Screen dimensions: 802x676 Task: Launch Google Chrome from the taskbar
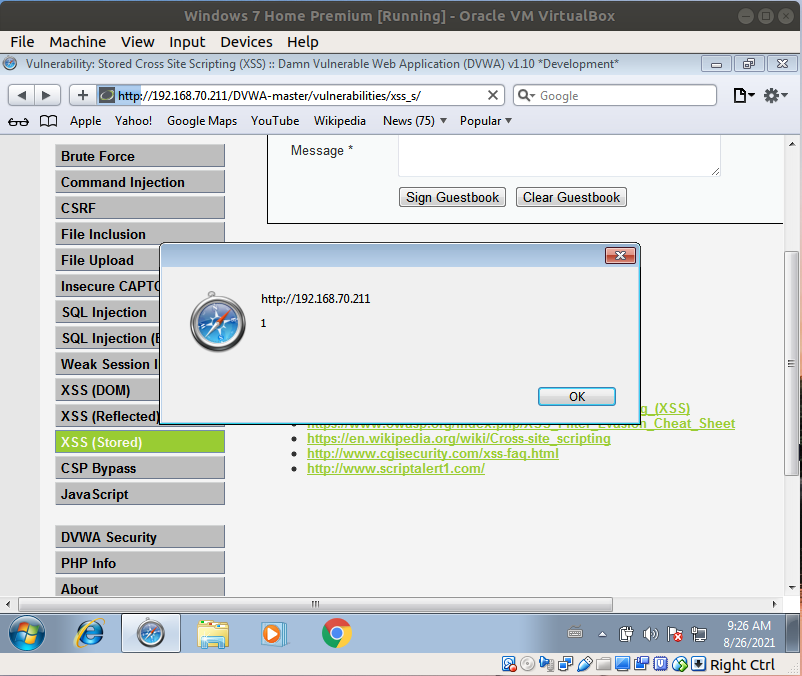coord(337,633)
